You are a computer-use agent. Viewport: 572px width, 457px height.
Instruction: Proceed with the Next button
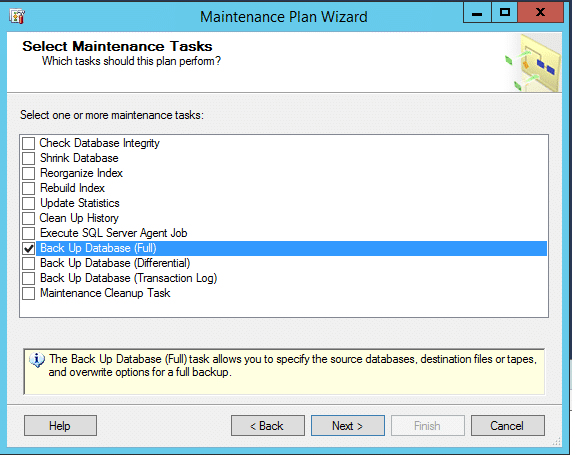pos(348,426)
